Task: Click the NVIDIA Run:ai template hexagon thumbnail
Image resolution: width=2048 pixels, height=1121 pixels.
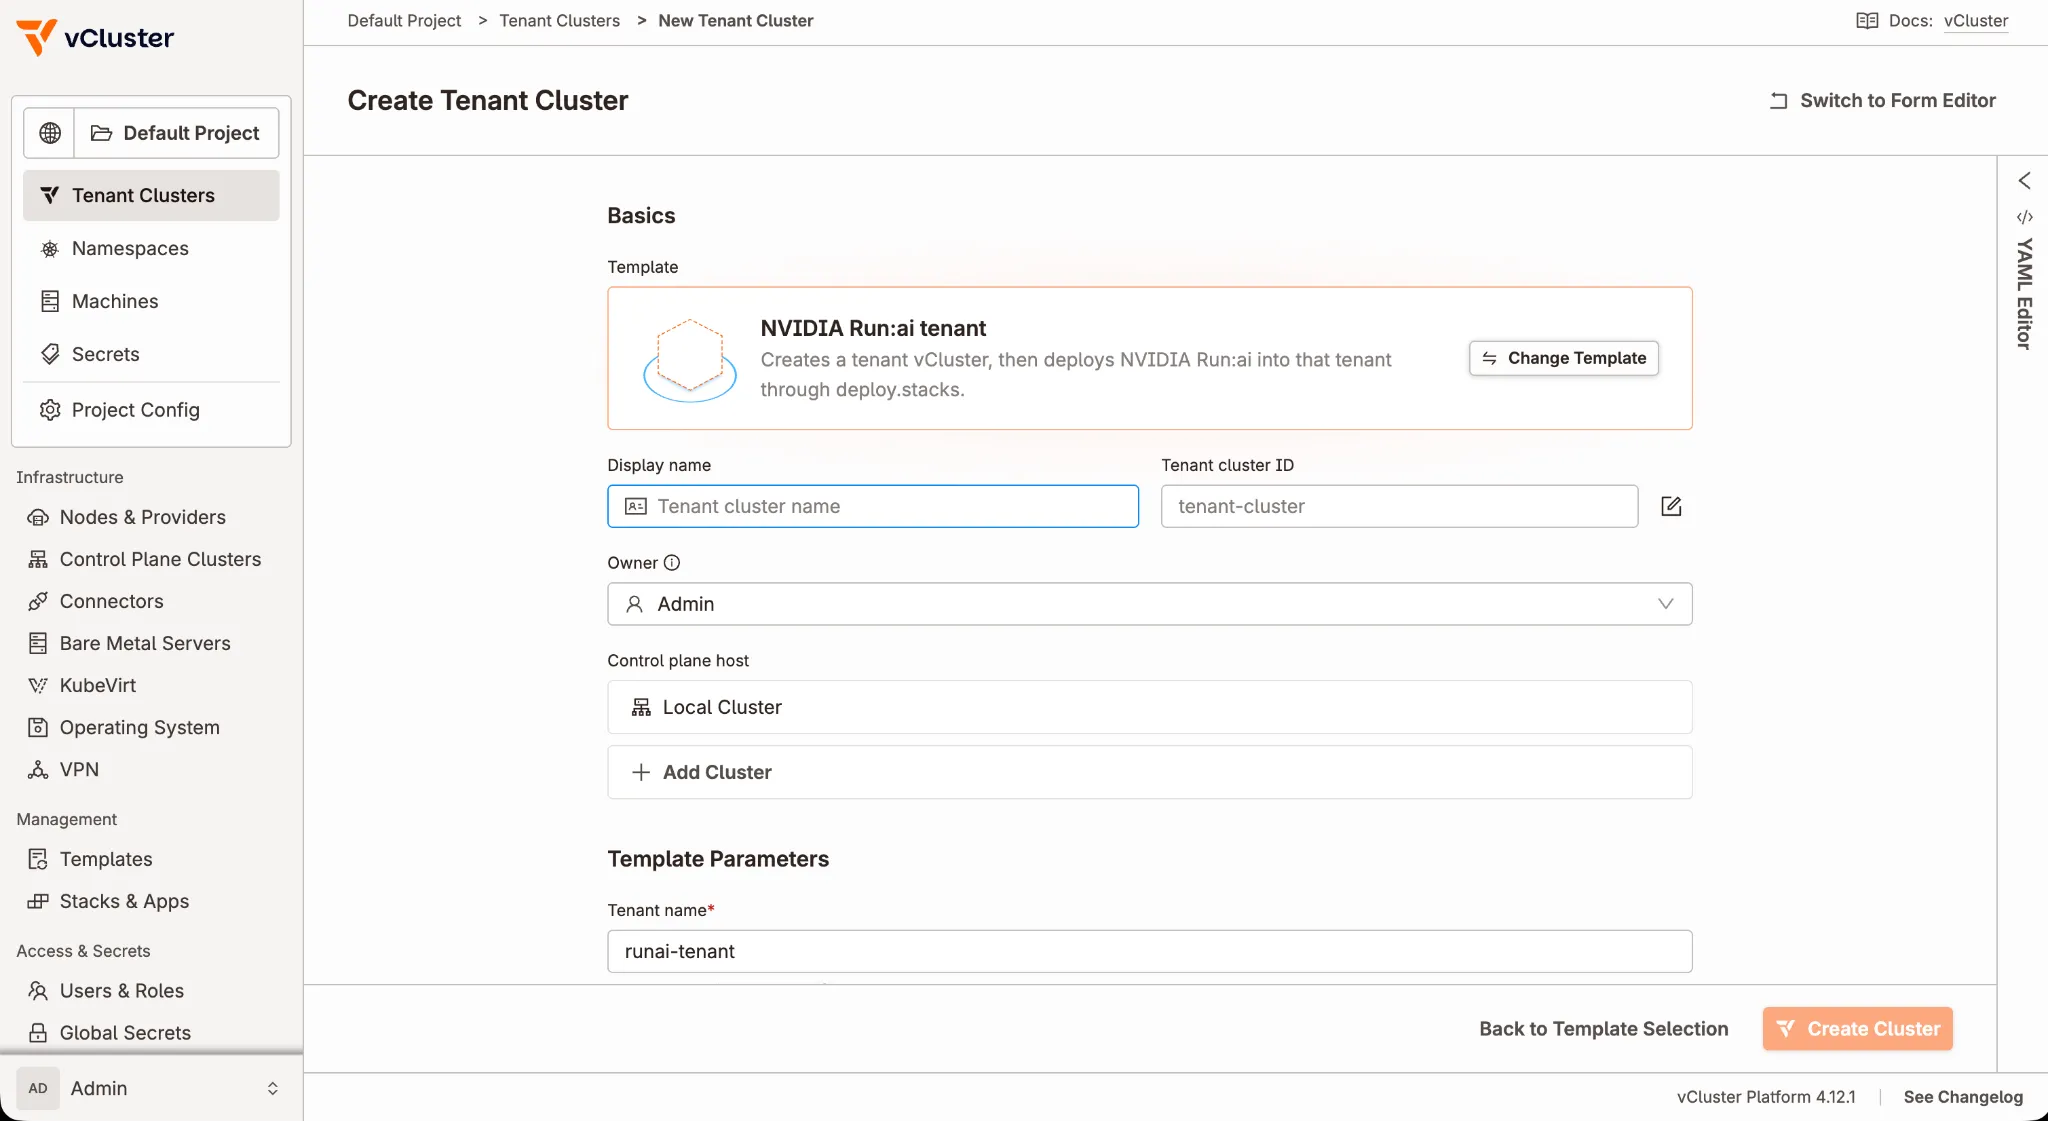Action: [x=690, y=360]
